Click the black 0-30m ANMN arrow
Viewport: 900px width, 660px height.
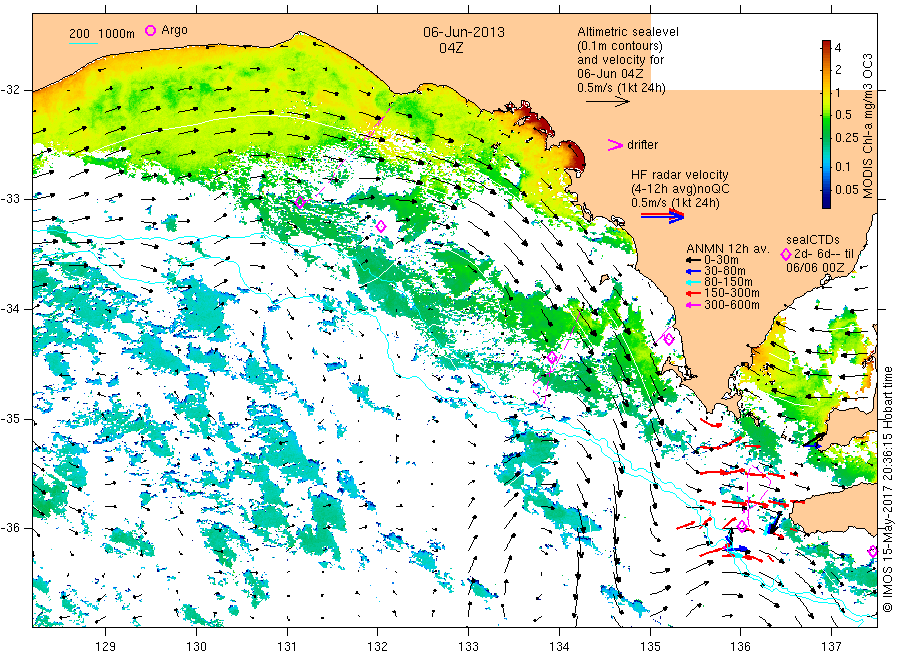point(693,260)
